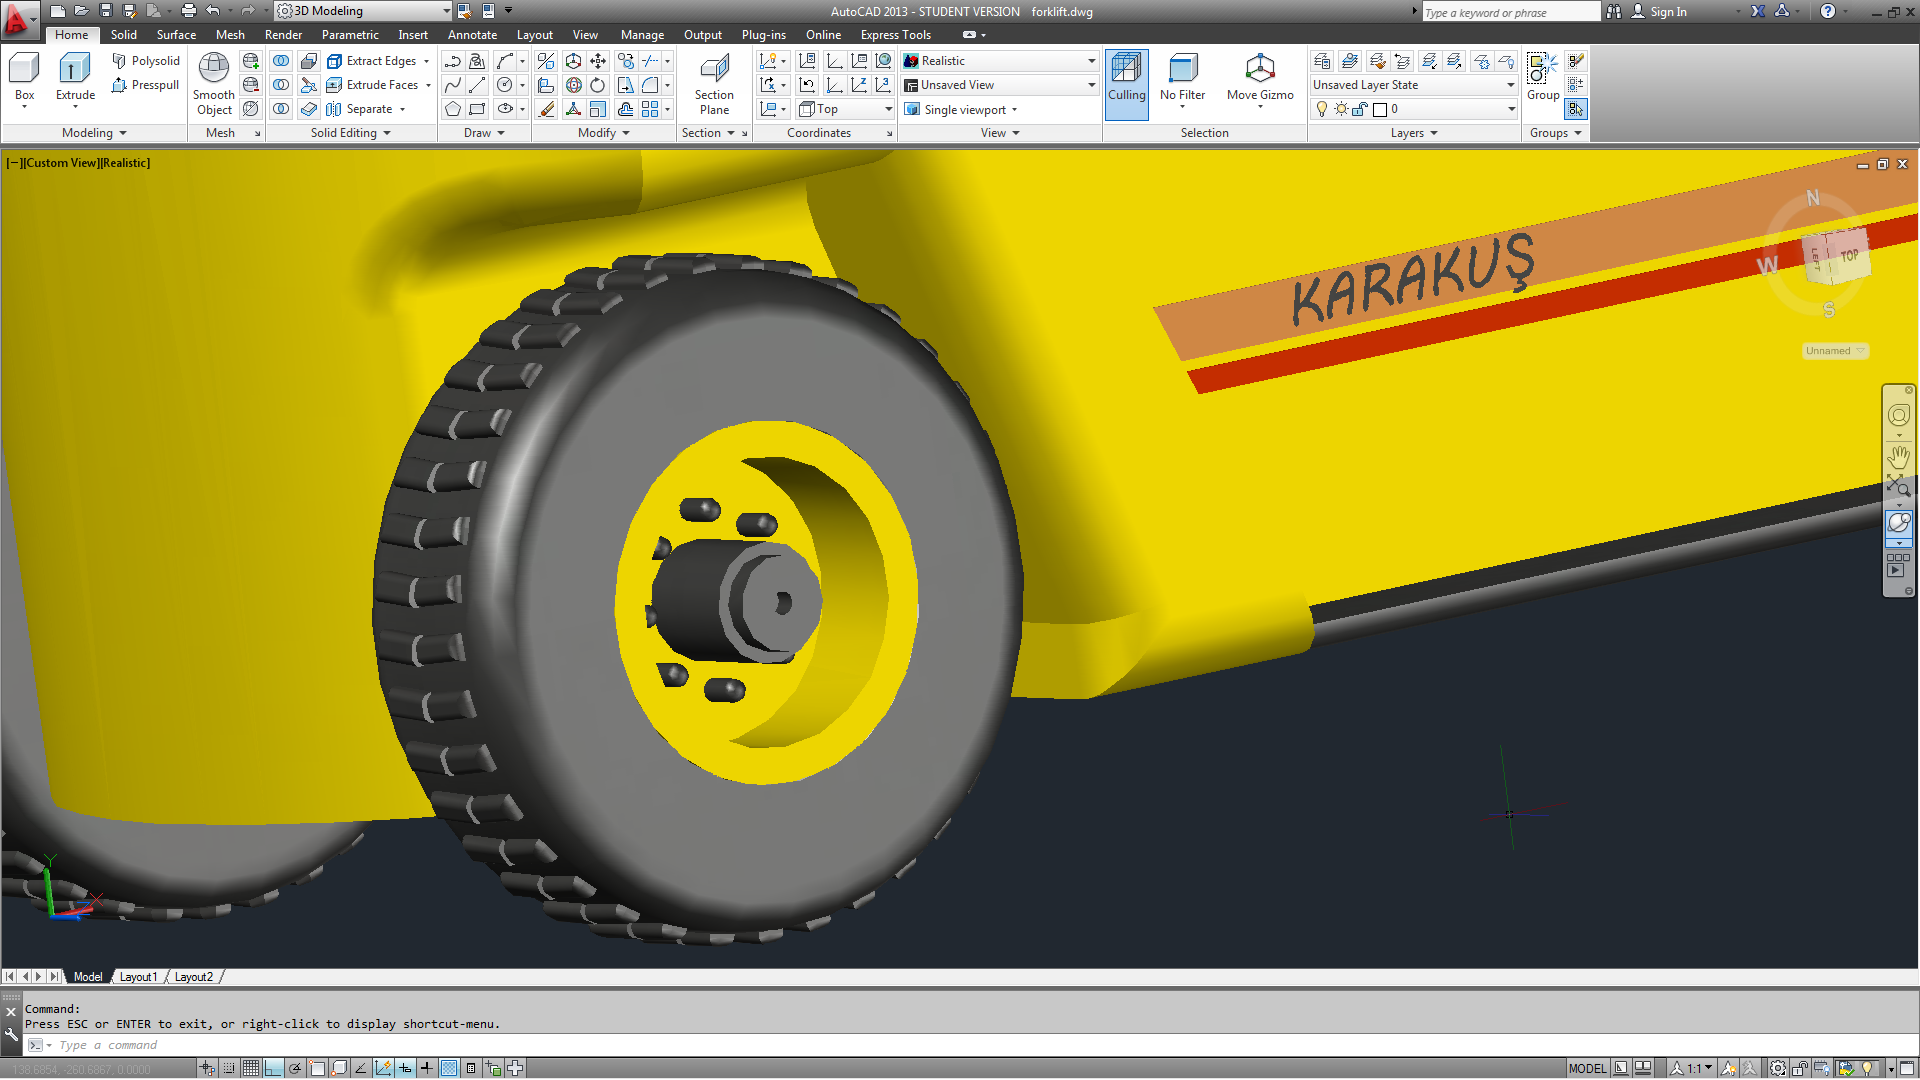Toggle Show Lineweight in status bar
Viewport: 1920px width, 1080px height.
point(427,1068)
